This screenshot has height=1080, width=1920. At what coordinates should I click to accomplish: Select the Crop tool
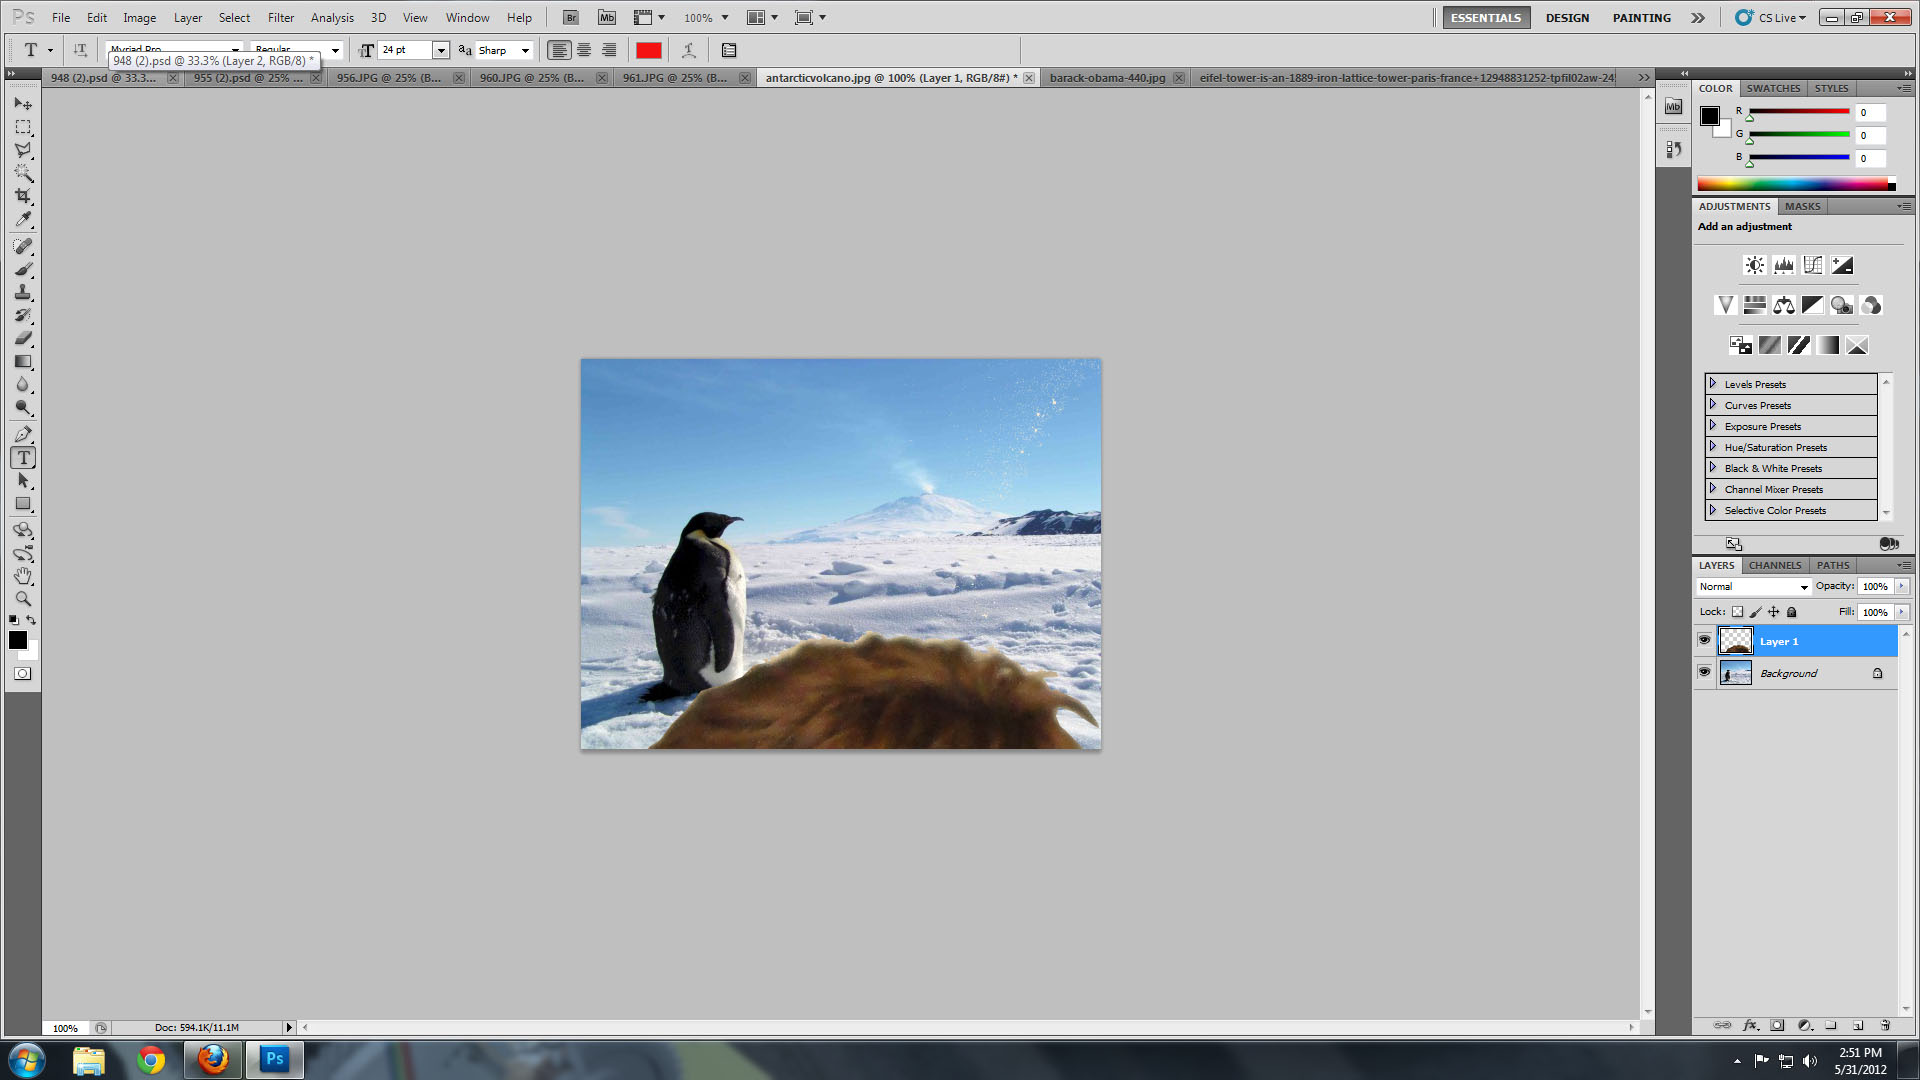pos(23,196)
